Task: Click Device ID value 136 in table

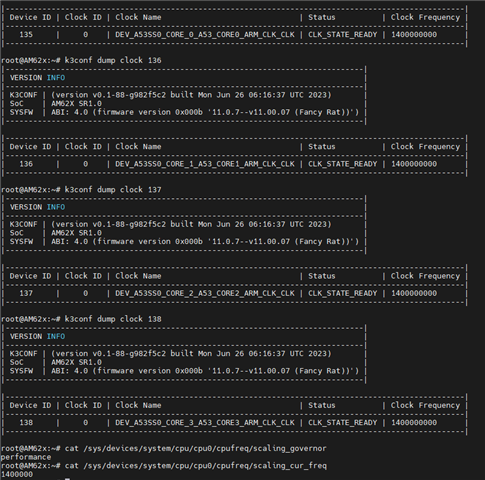Action: 26,164
